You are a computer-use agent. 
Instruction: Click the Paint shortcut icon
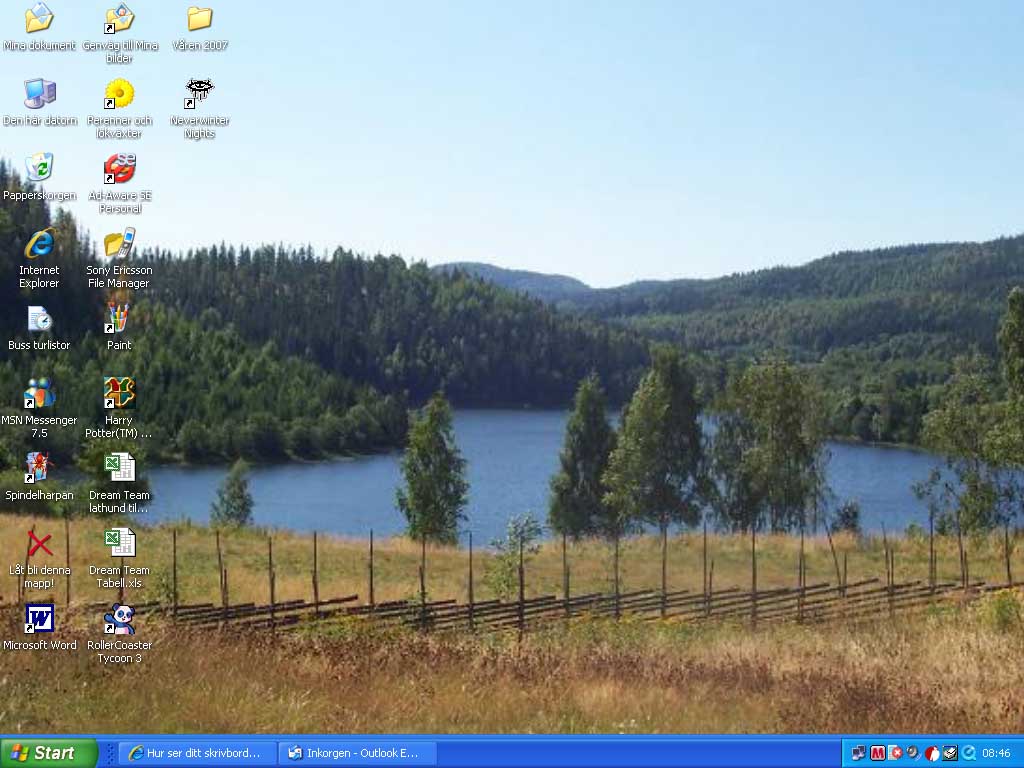pos(119,318)
